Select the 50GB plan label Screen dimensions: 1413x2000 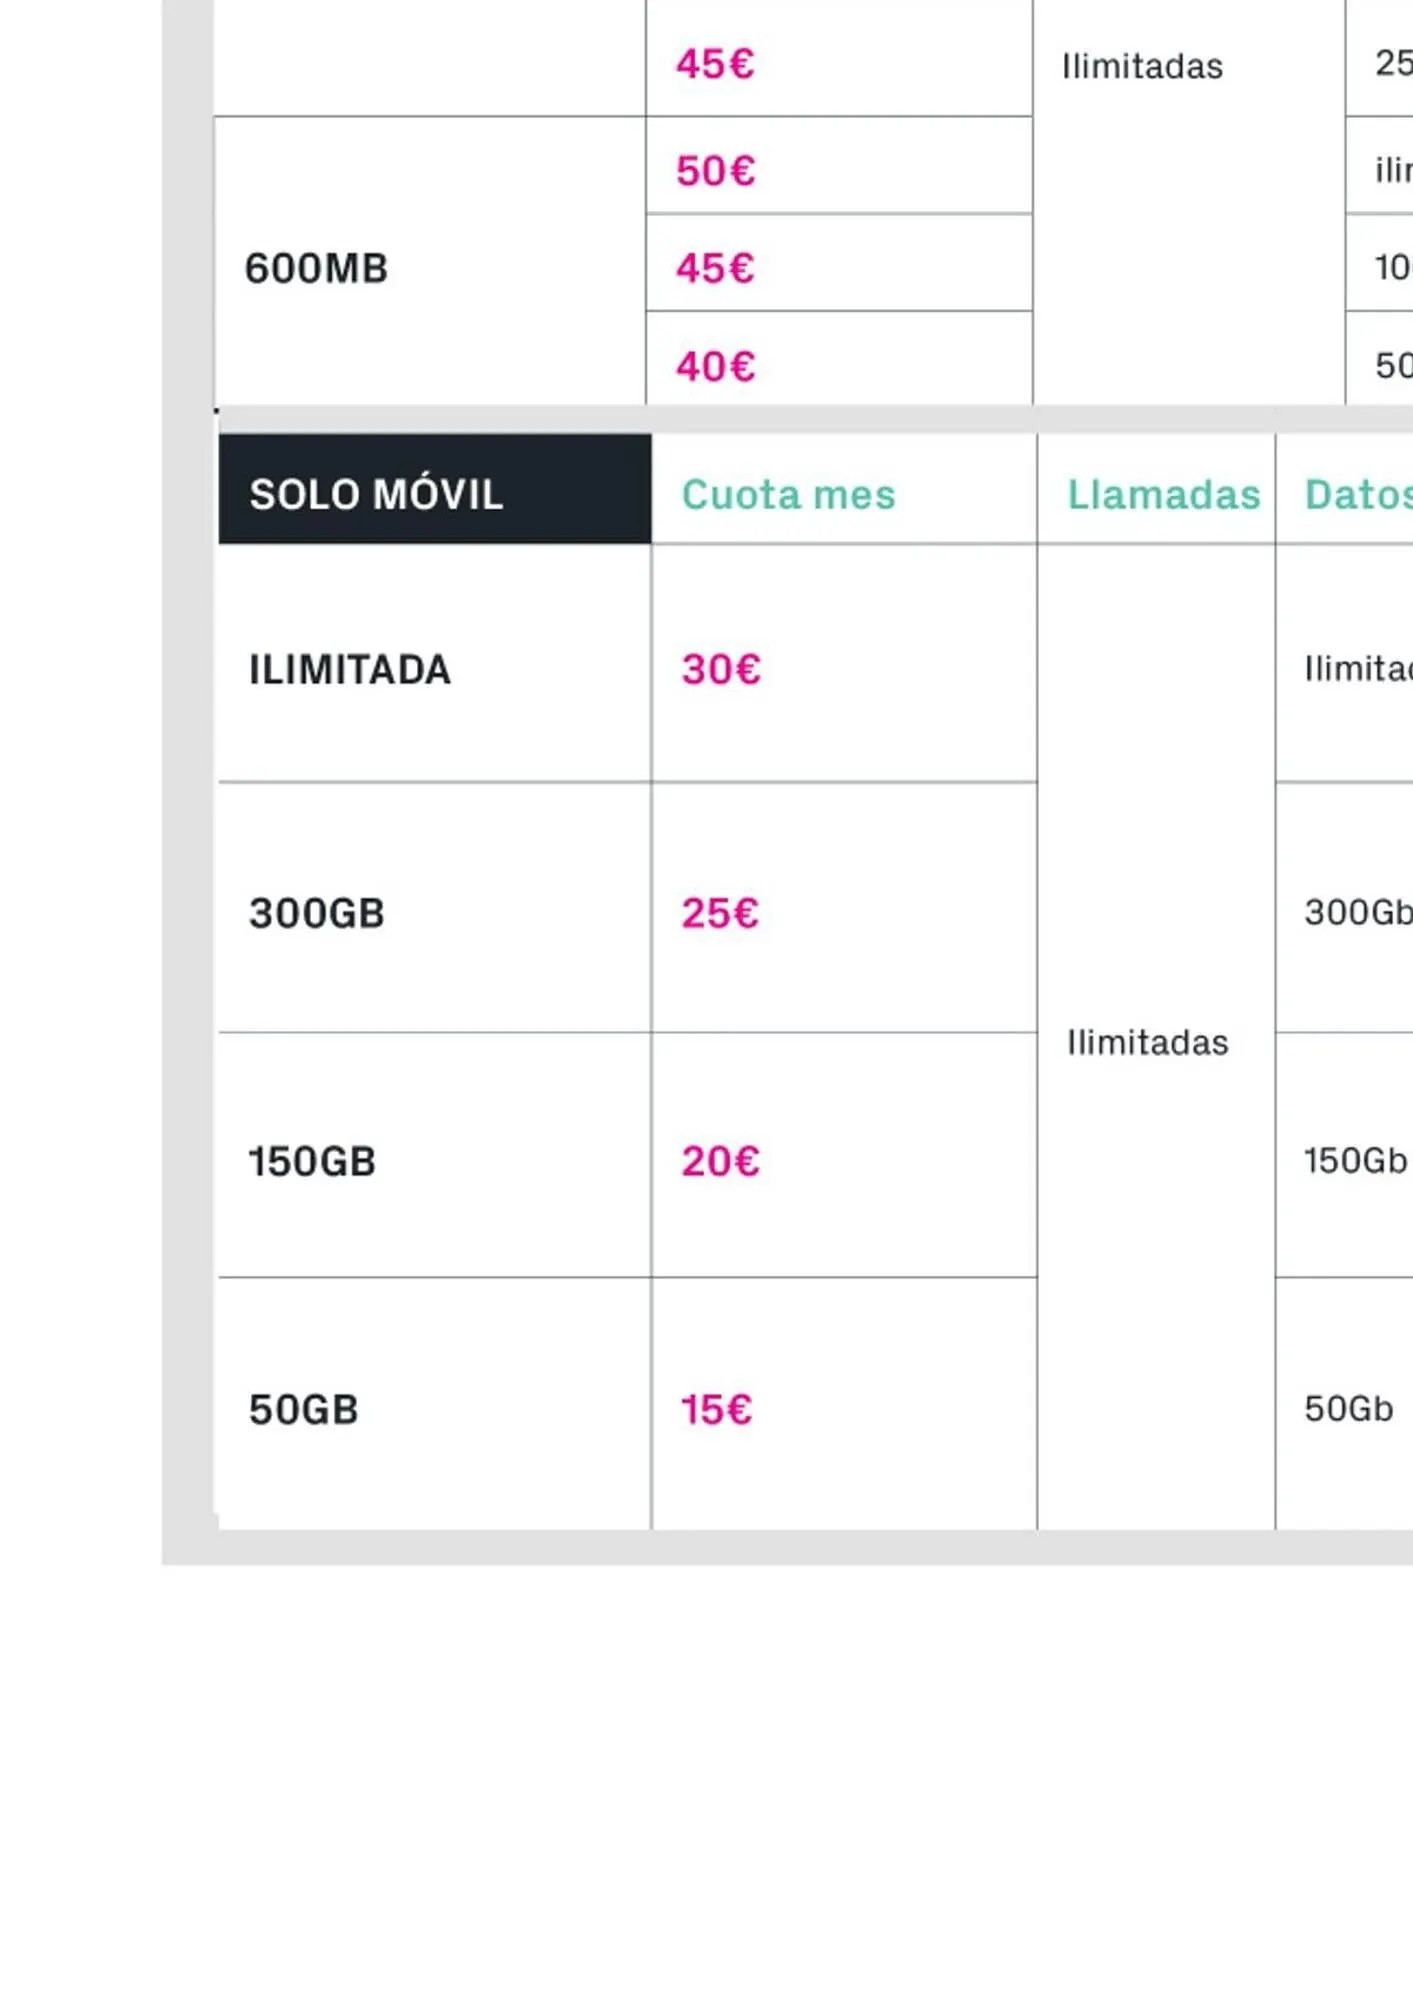coord(303,1410)
